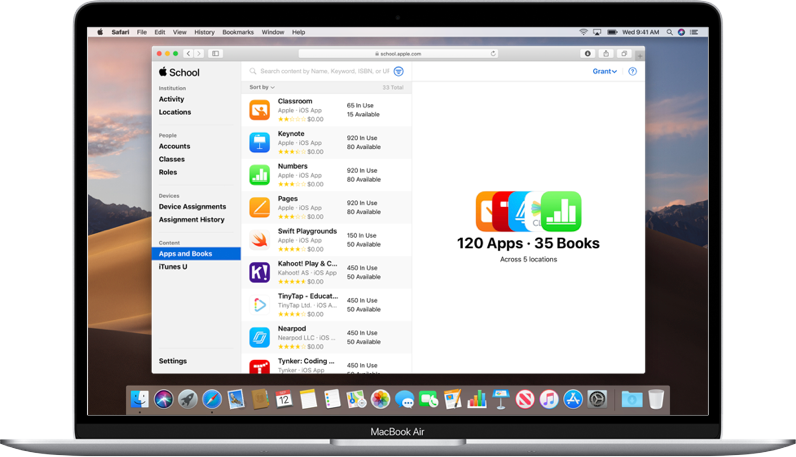796x457 pixels.
Task: Open the Grant account dropdown
Action: pyautogui.click(x=605, y=71)
